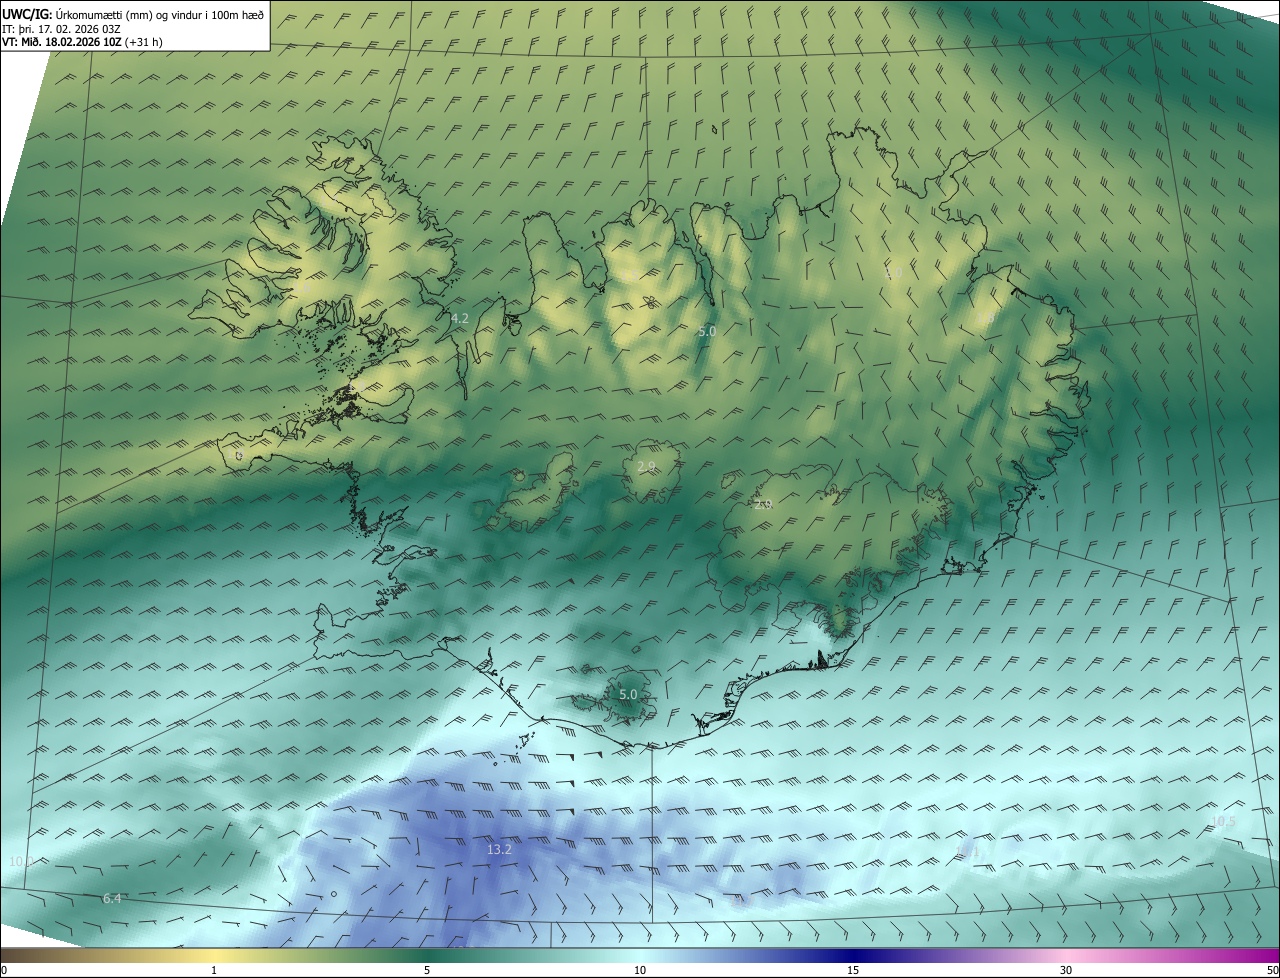
Task: Click the initialization time "IT: þri. 17. 02. 2026 03Z"
Action: click(x=62, y=28)
